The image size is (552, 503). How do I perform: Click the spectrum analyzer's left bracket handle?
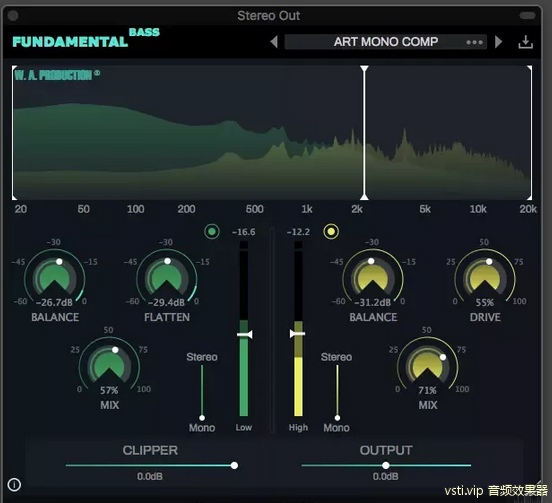tap(13, 133)
